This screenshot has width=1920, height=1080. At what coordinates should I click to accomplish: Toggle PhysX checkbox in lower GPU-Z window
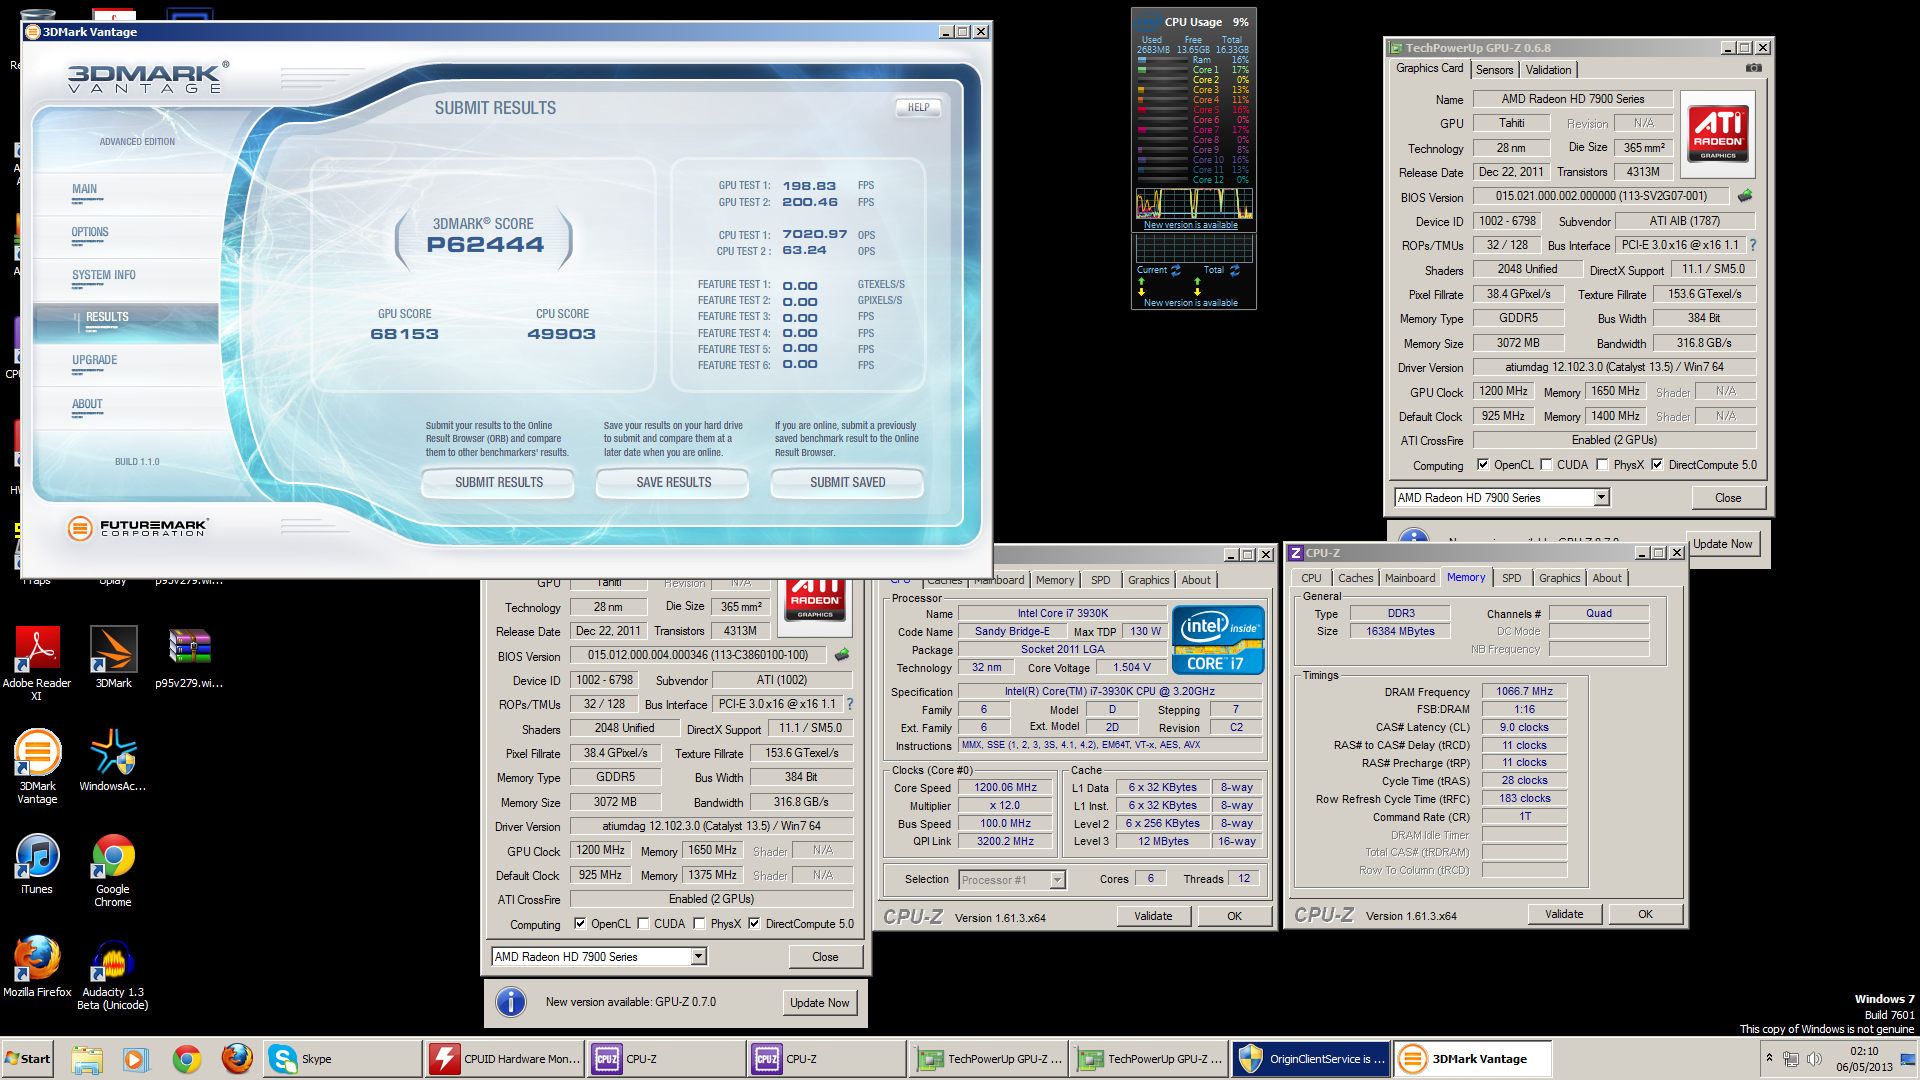[x=699, y=924]
